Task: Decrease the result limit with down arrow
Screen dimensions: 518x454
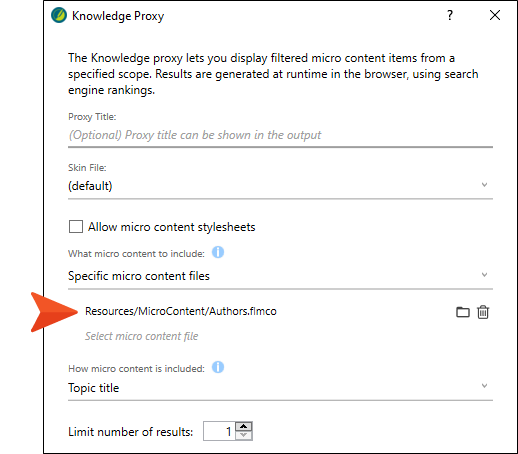Action: [x=244, y=435]
